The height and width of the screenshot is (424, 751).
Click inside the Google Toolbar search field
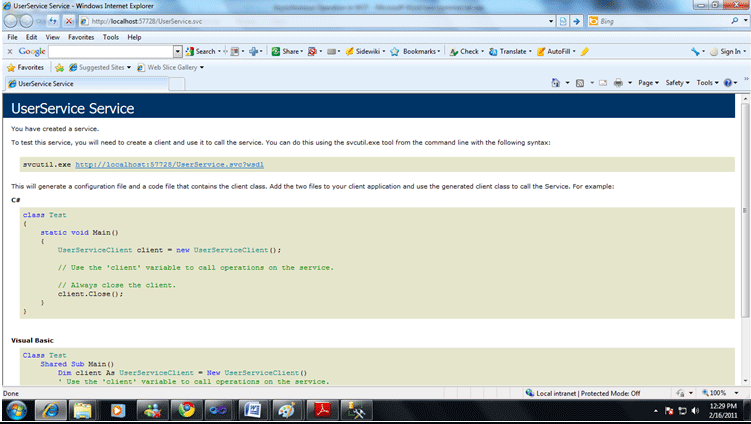(111, 51)
